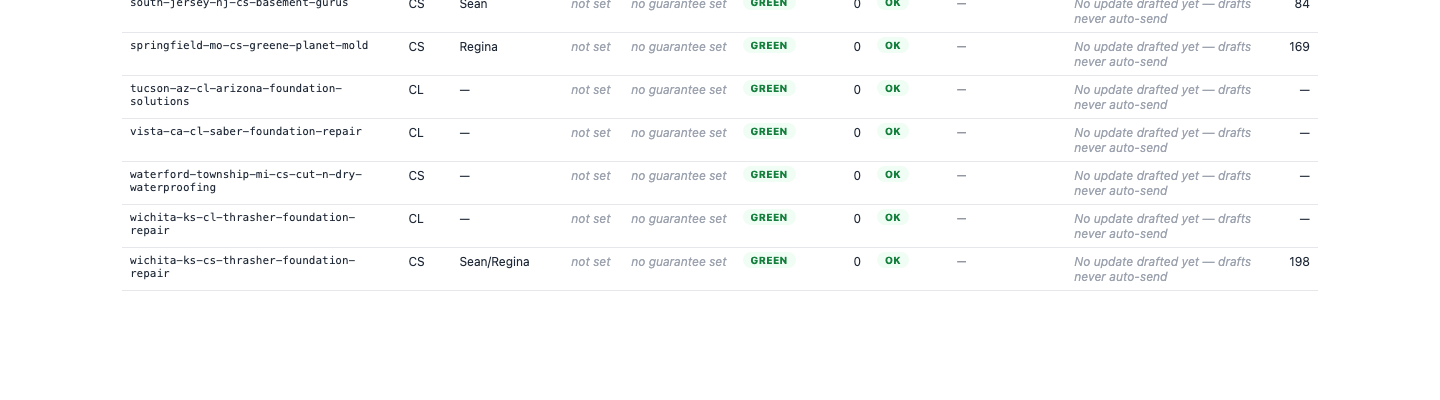Select the Regina owner cell for springfield
The image size is (1440, 400).
click(479, 47)
